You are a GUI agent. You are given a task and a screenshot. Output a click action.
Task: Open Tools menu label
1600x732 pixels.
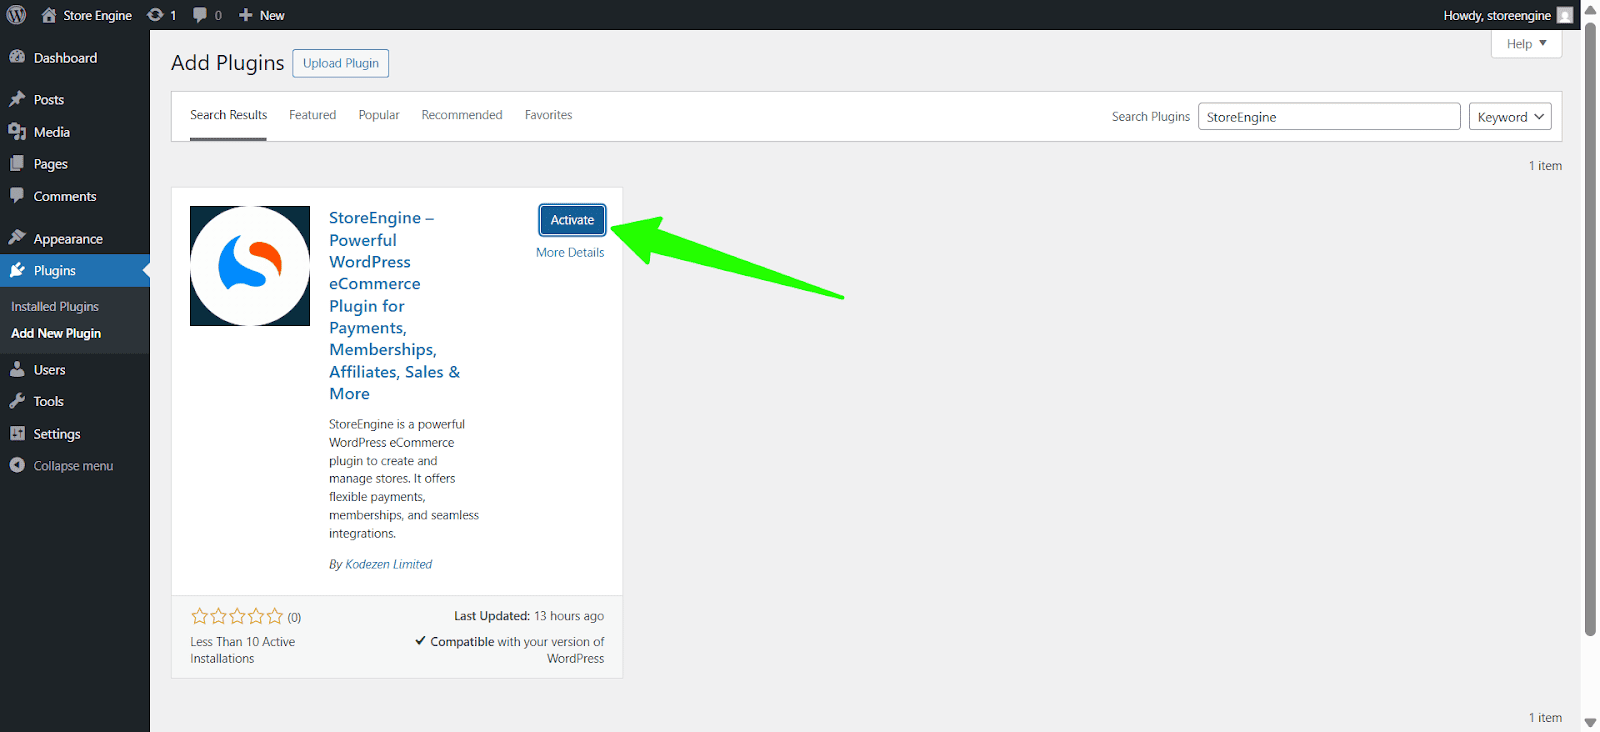[x=49, y=402]
